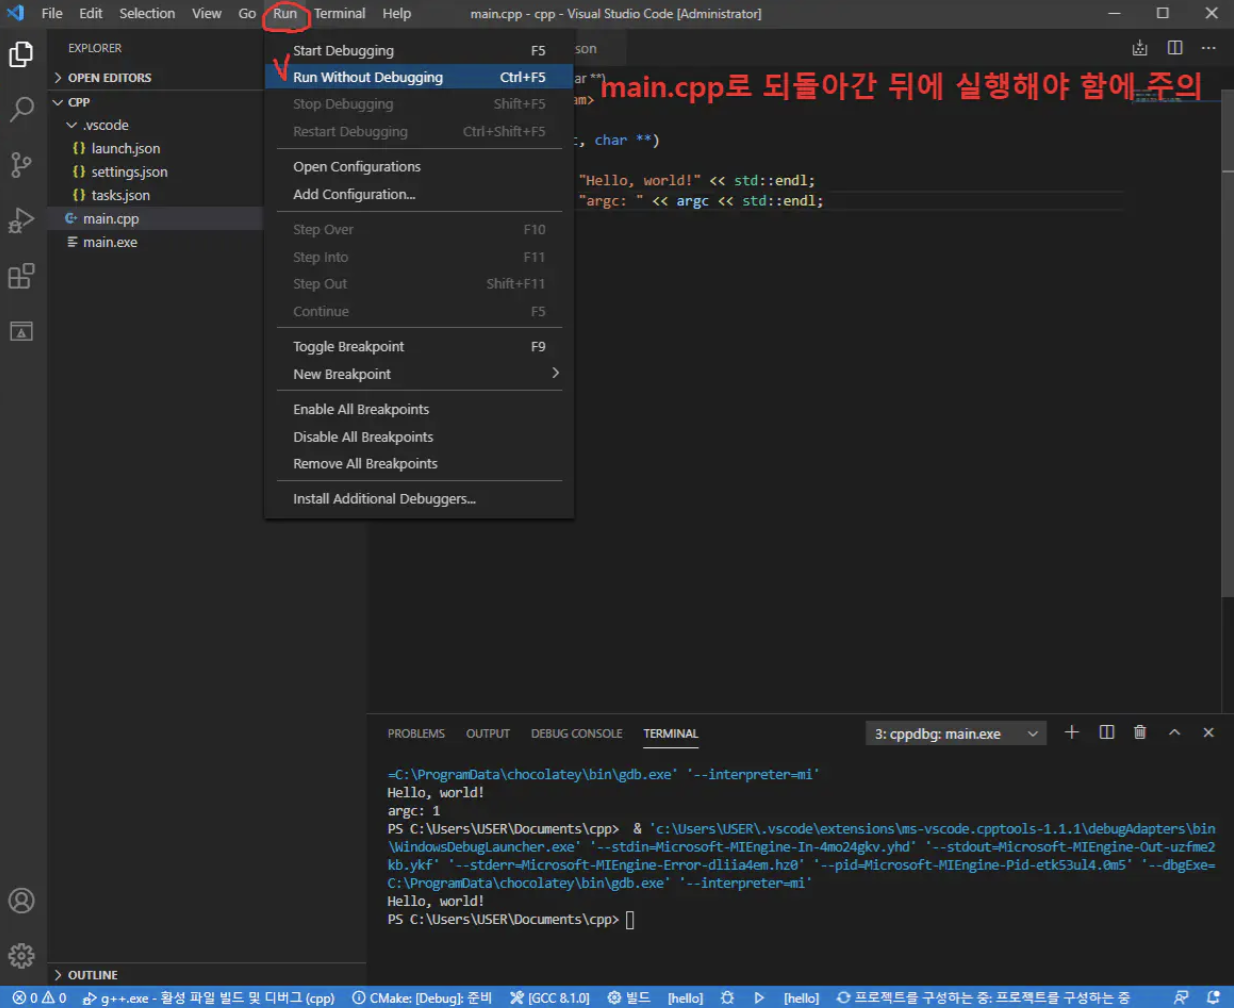Open editor More Actions ellipsis

click(x=1208, y=48)
